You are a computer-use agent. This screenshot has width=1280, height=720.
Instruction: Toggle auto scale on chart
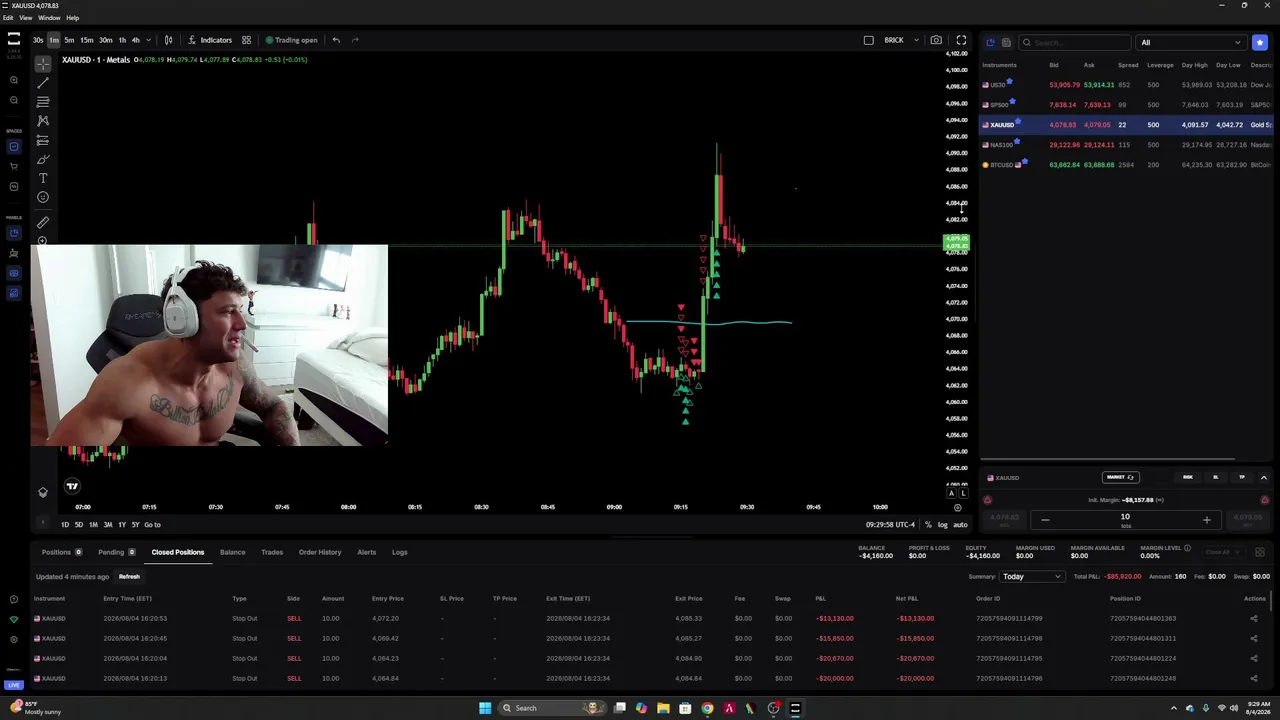[960, 525]
